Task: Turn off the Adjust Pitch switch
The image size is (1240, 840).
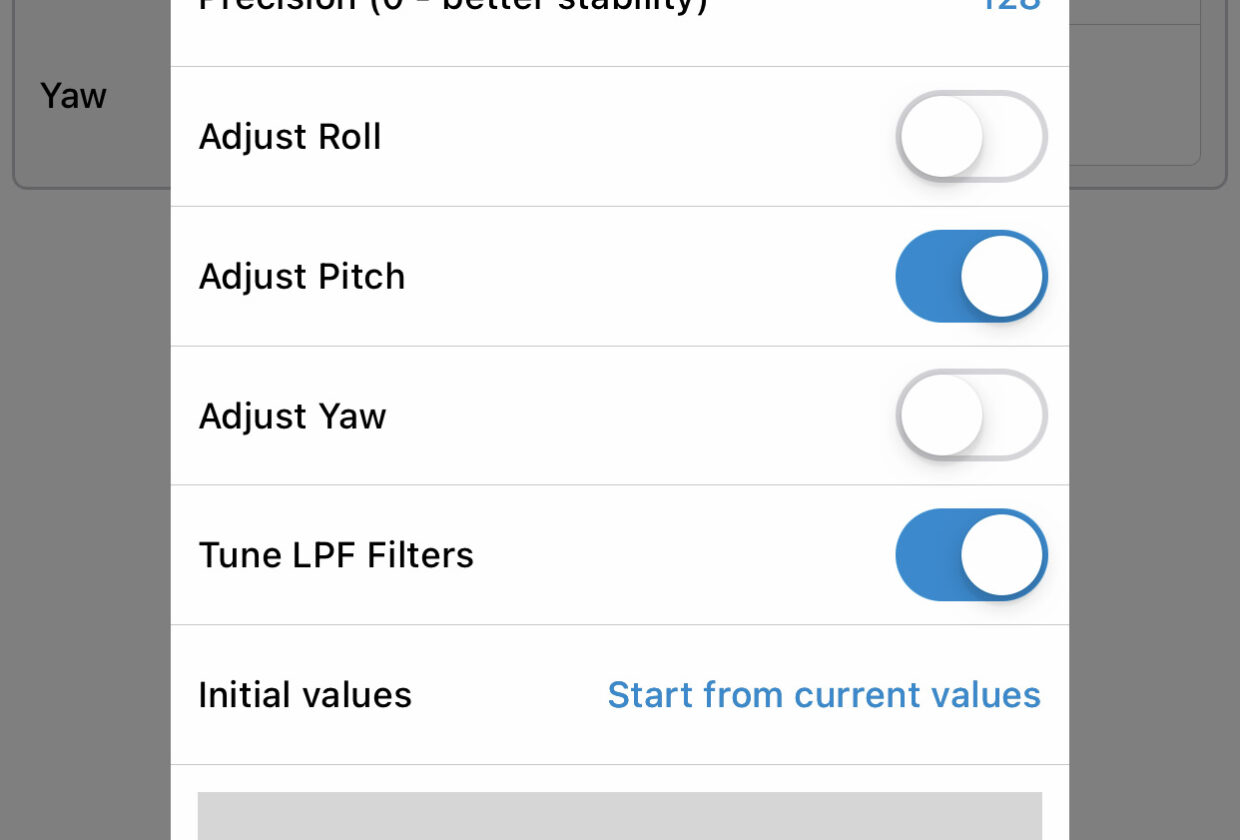Action: click(971, 276)
